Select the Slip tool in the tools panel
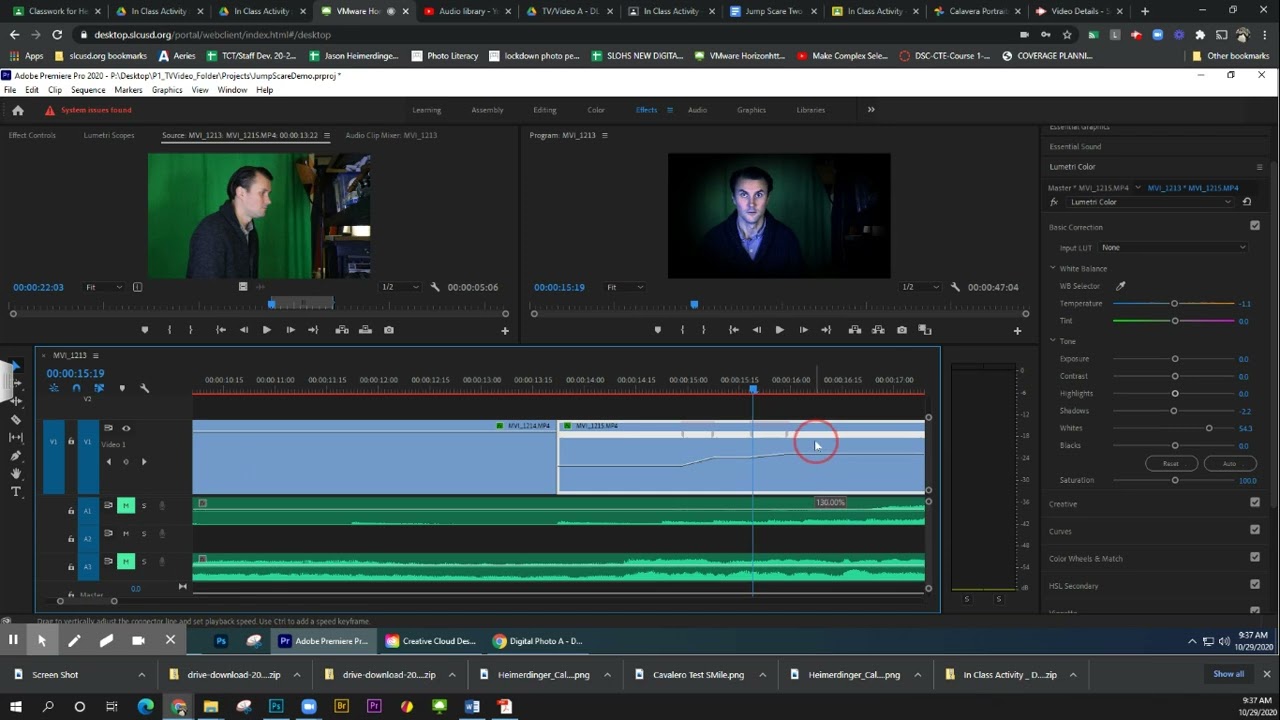The image size is (1280, 720). point(16,437)
